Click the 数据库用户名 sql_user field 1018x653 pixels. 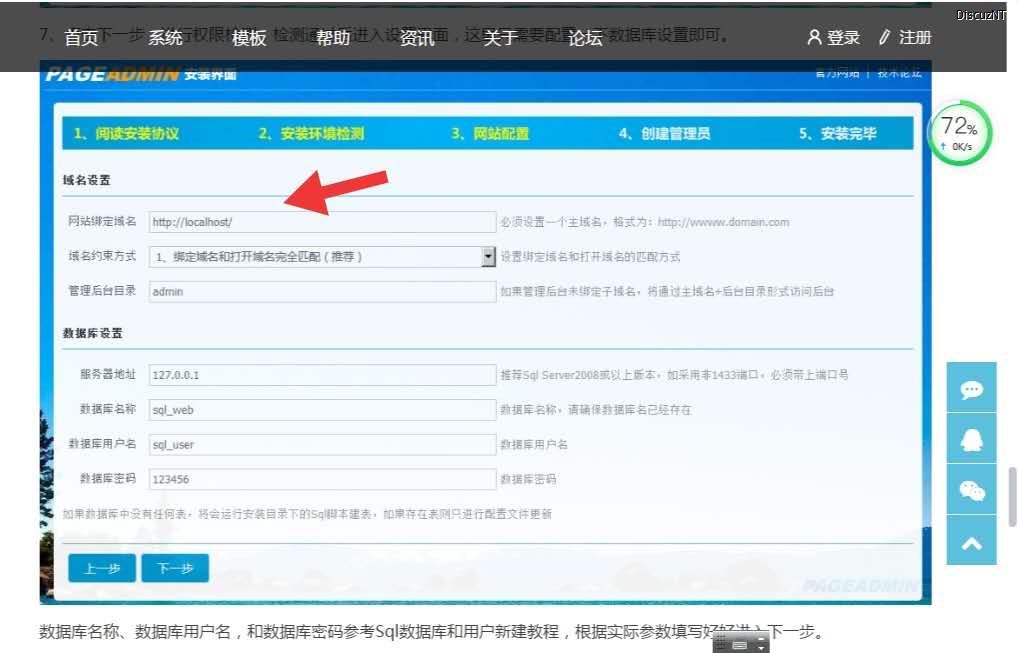click(322, 445)
